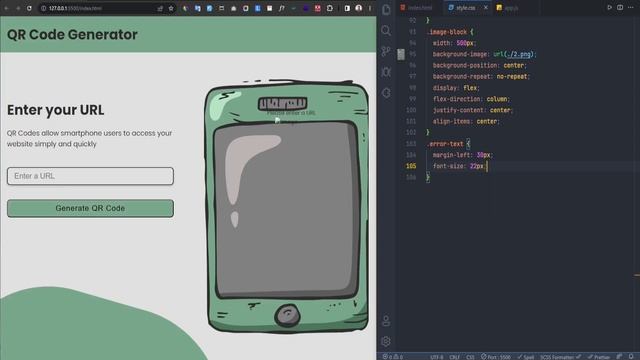Click the background-repeat: no-repeat line
The height and width of the screenshot is (360, 640).
481,76
